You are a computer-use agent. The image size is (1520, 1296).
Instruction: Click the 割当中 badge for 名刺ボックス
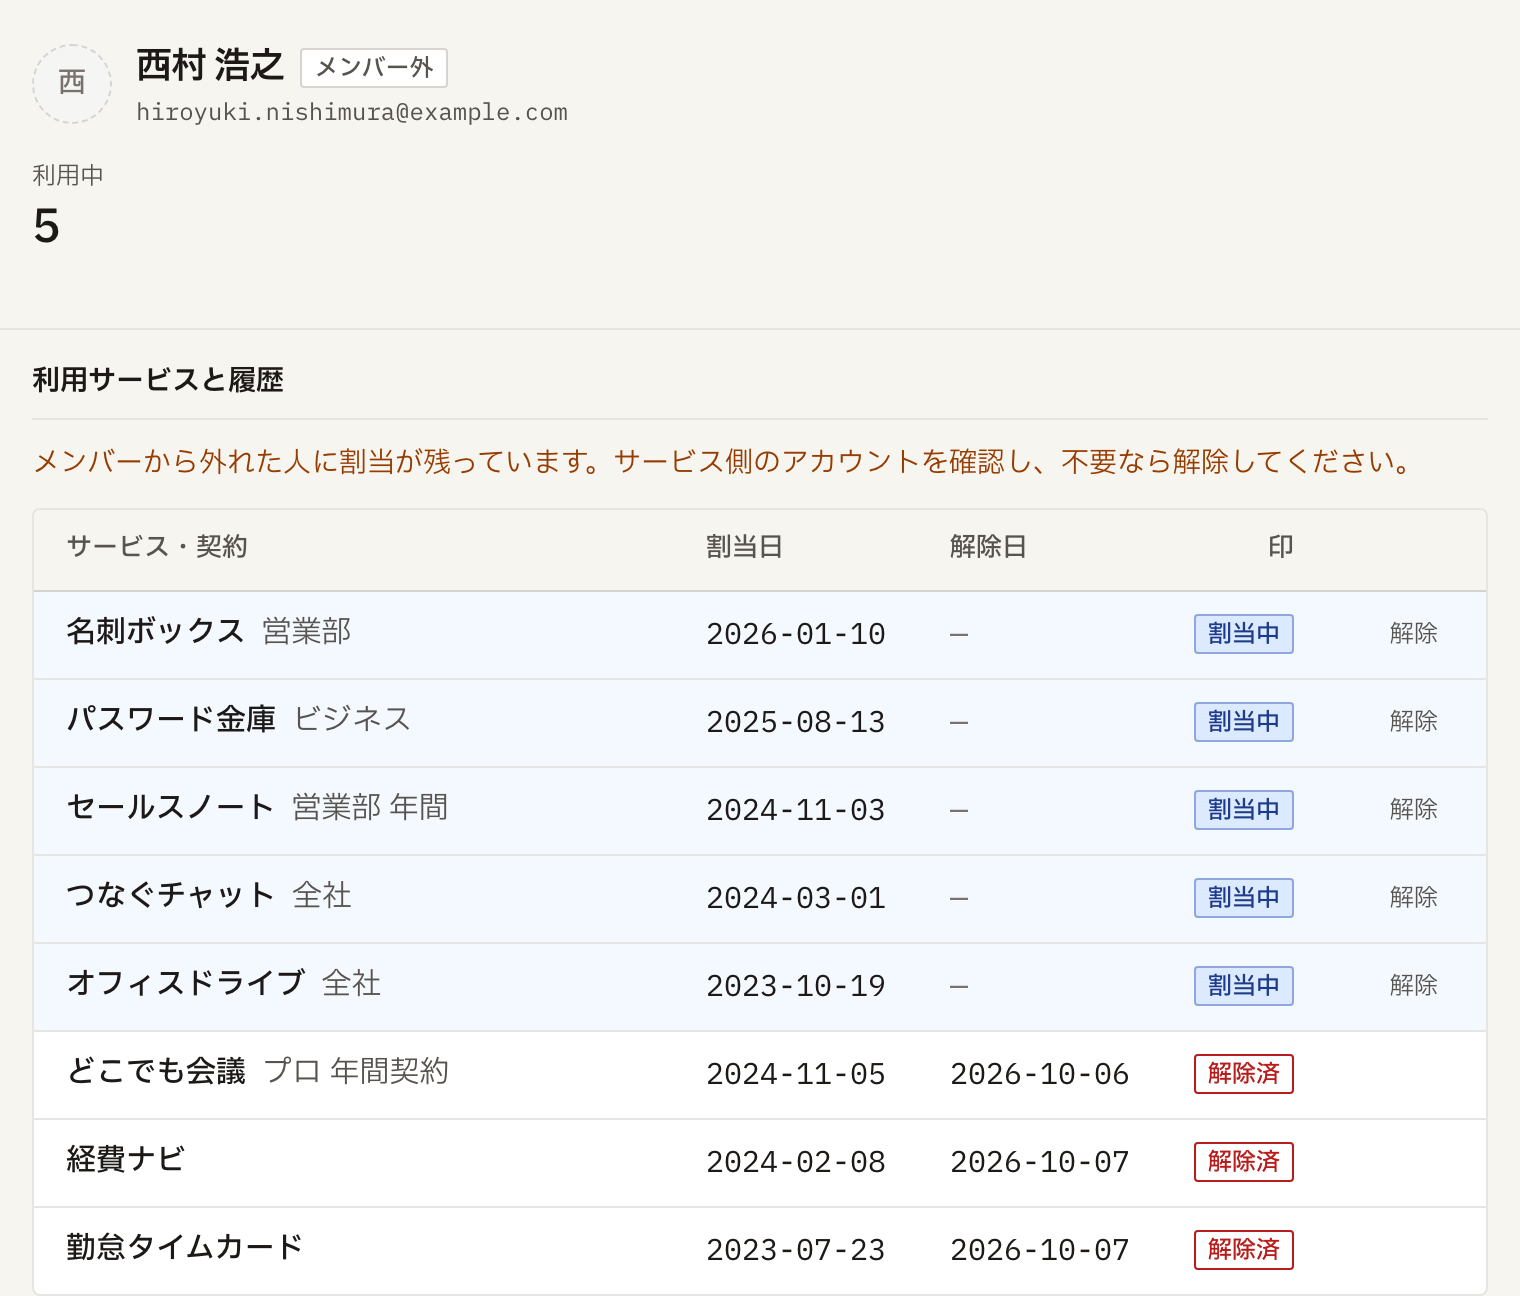(1244, 634)
